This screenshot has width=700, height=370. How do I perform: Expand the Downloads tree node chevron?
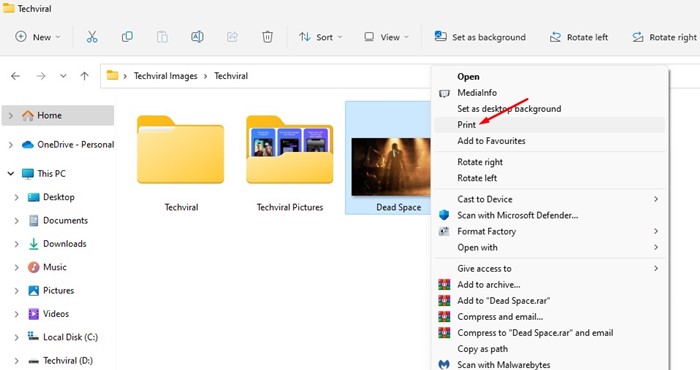[17, 244]
